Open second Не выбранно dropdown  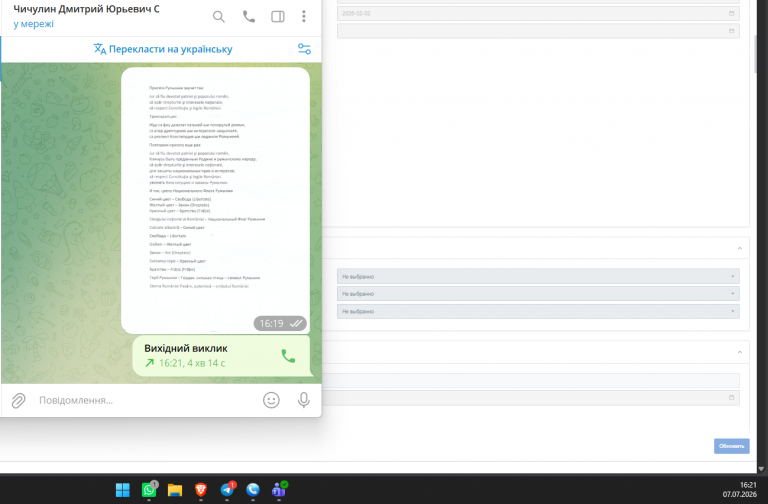point(538,294)
